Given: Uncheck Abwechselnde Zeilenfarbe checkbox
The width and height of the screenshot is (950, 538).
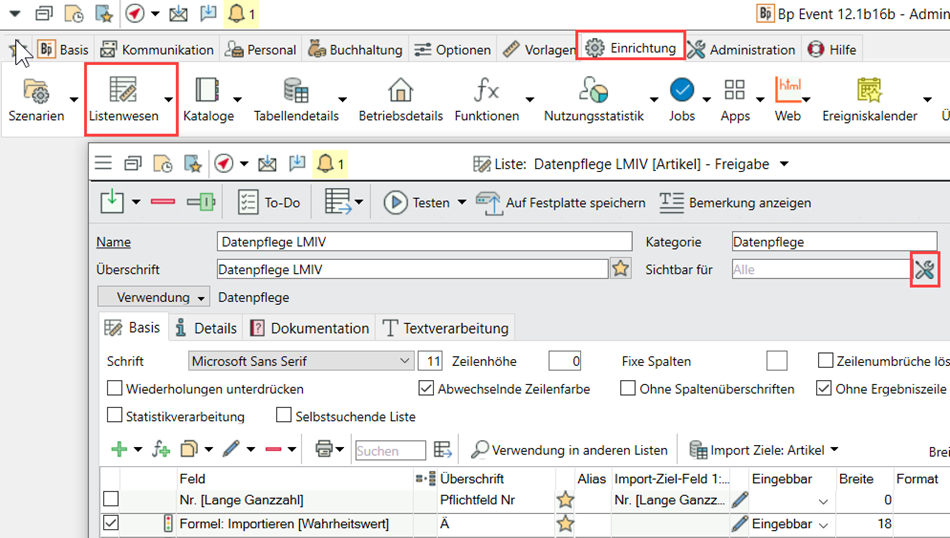Looking at the screenshot, I should point(426,389).
